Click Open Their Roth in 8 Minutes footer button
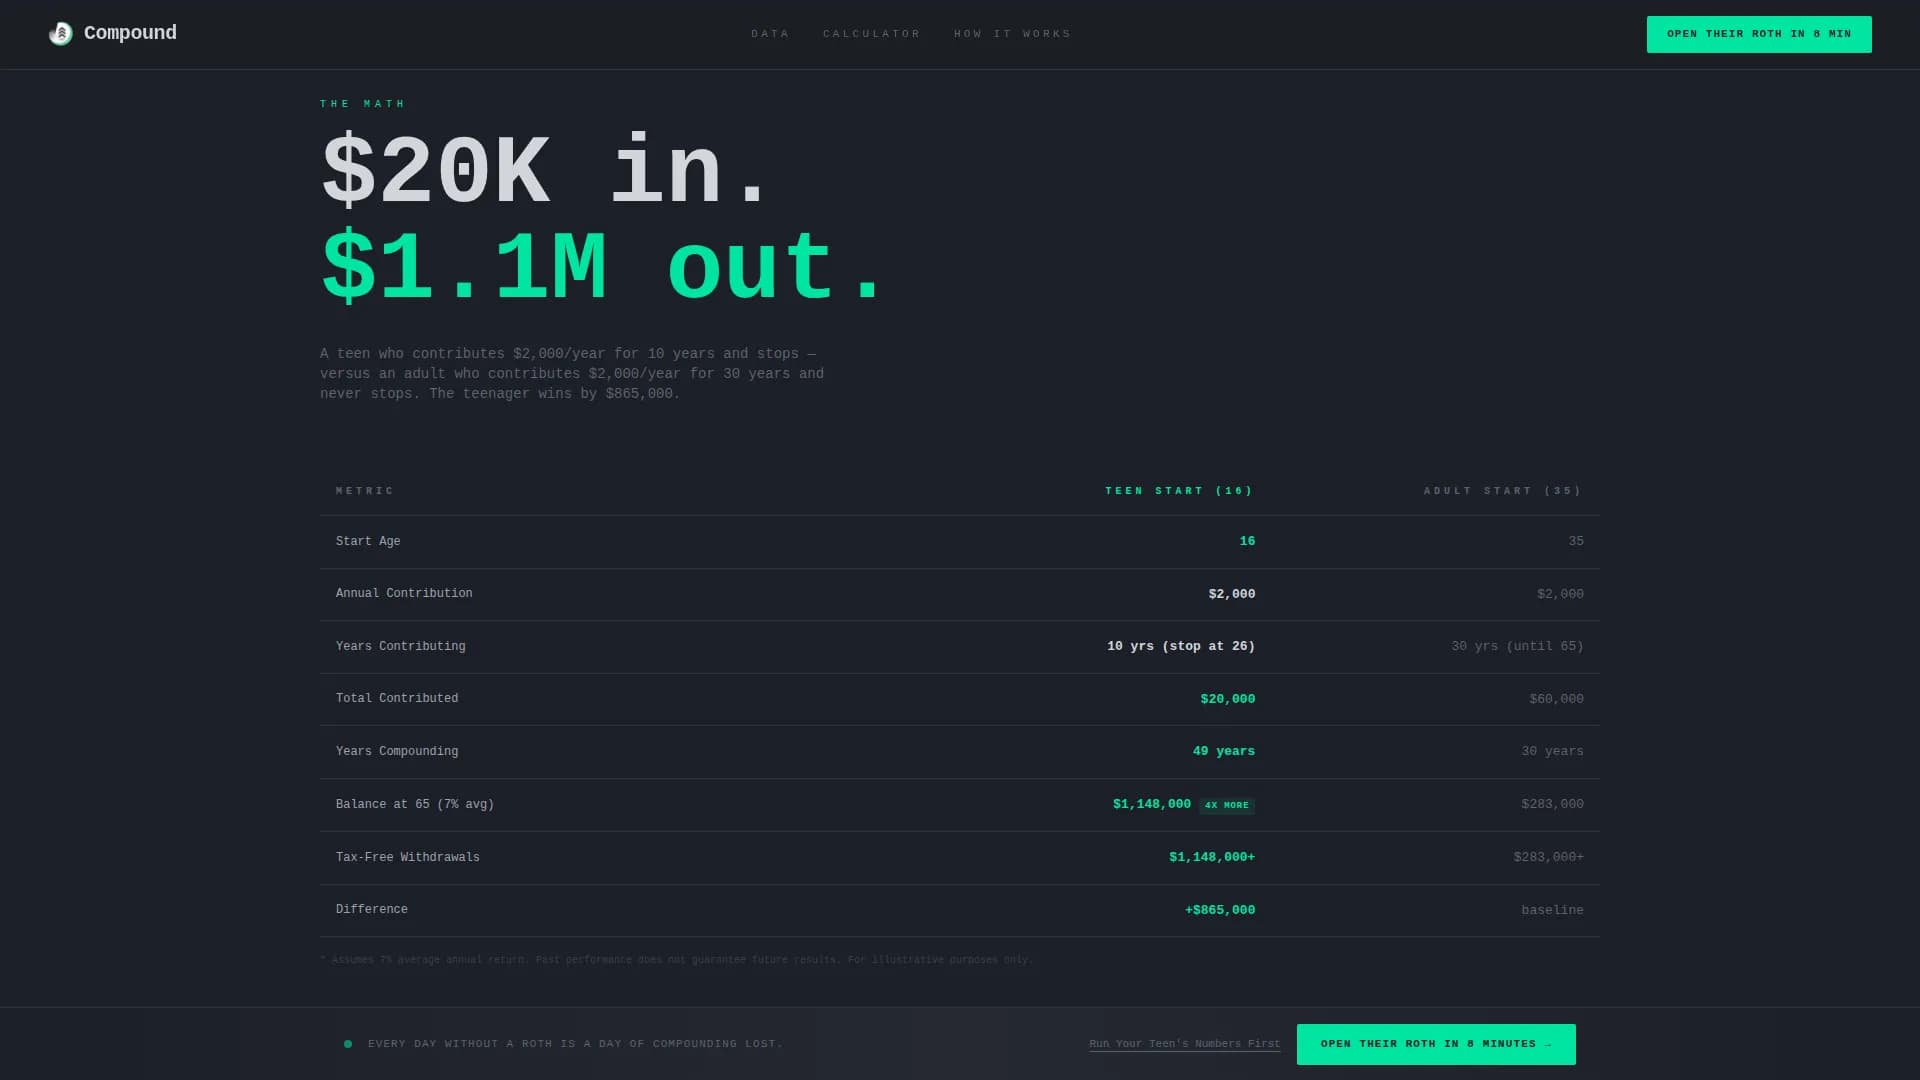 coord(1436,1044)
